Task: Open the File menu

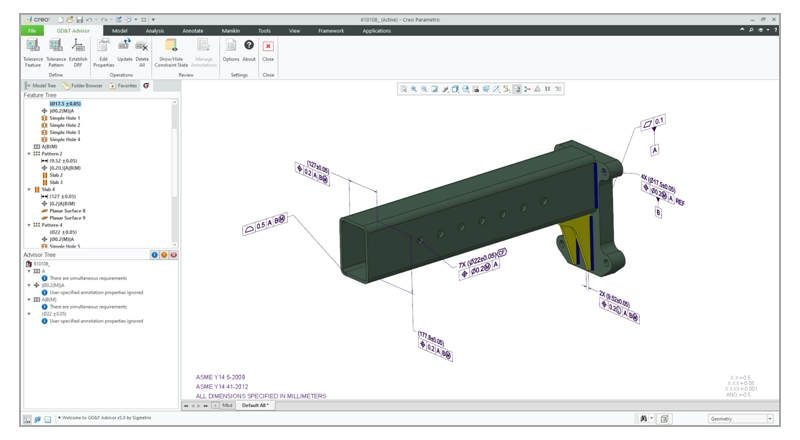Action: (32, 31)
